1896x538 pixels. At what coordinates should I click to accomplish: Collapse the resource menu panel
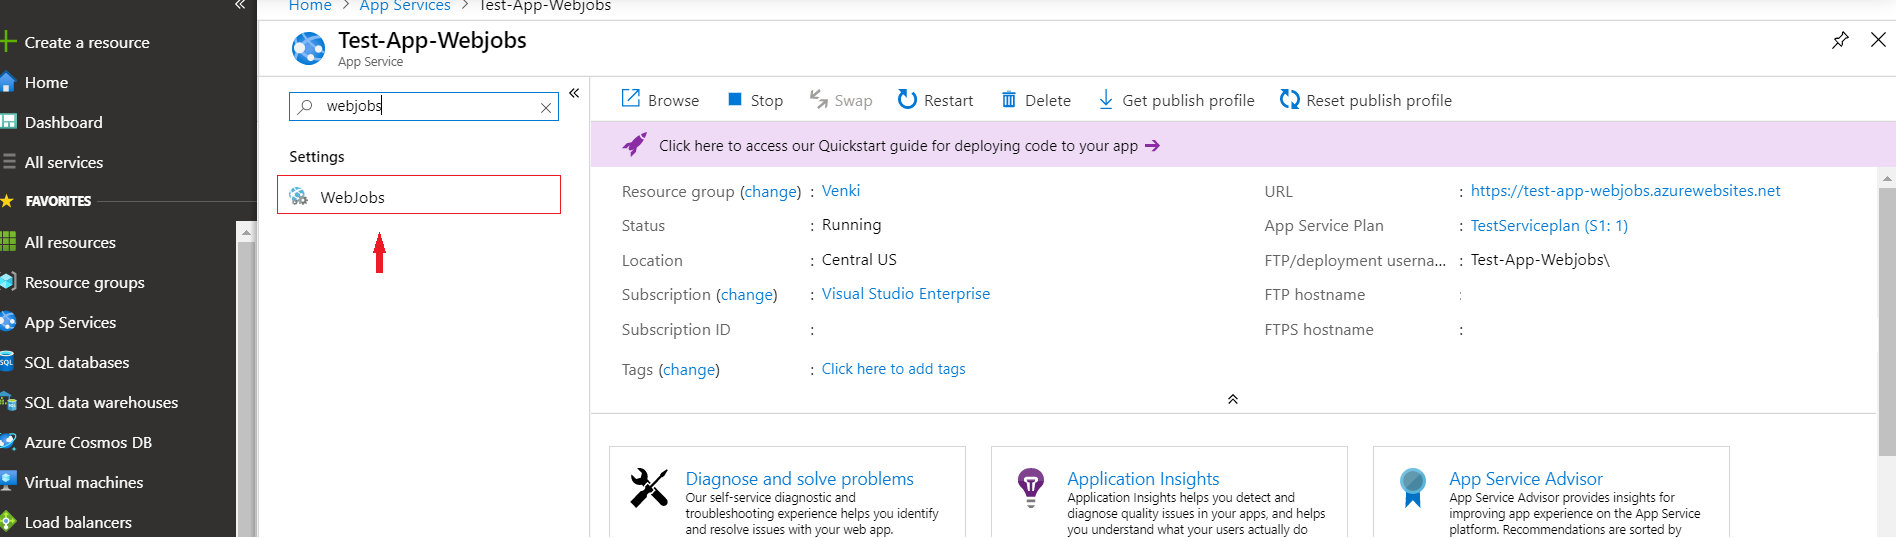[x=574, y=93]
